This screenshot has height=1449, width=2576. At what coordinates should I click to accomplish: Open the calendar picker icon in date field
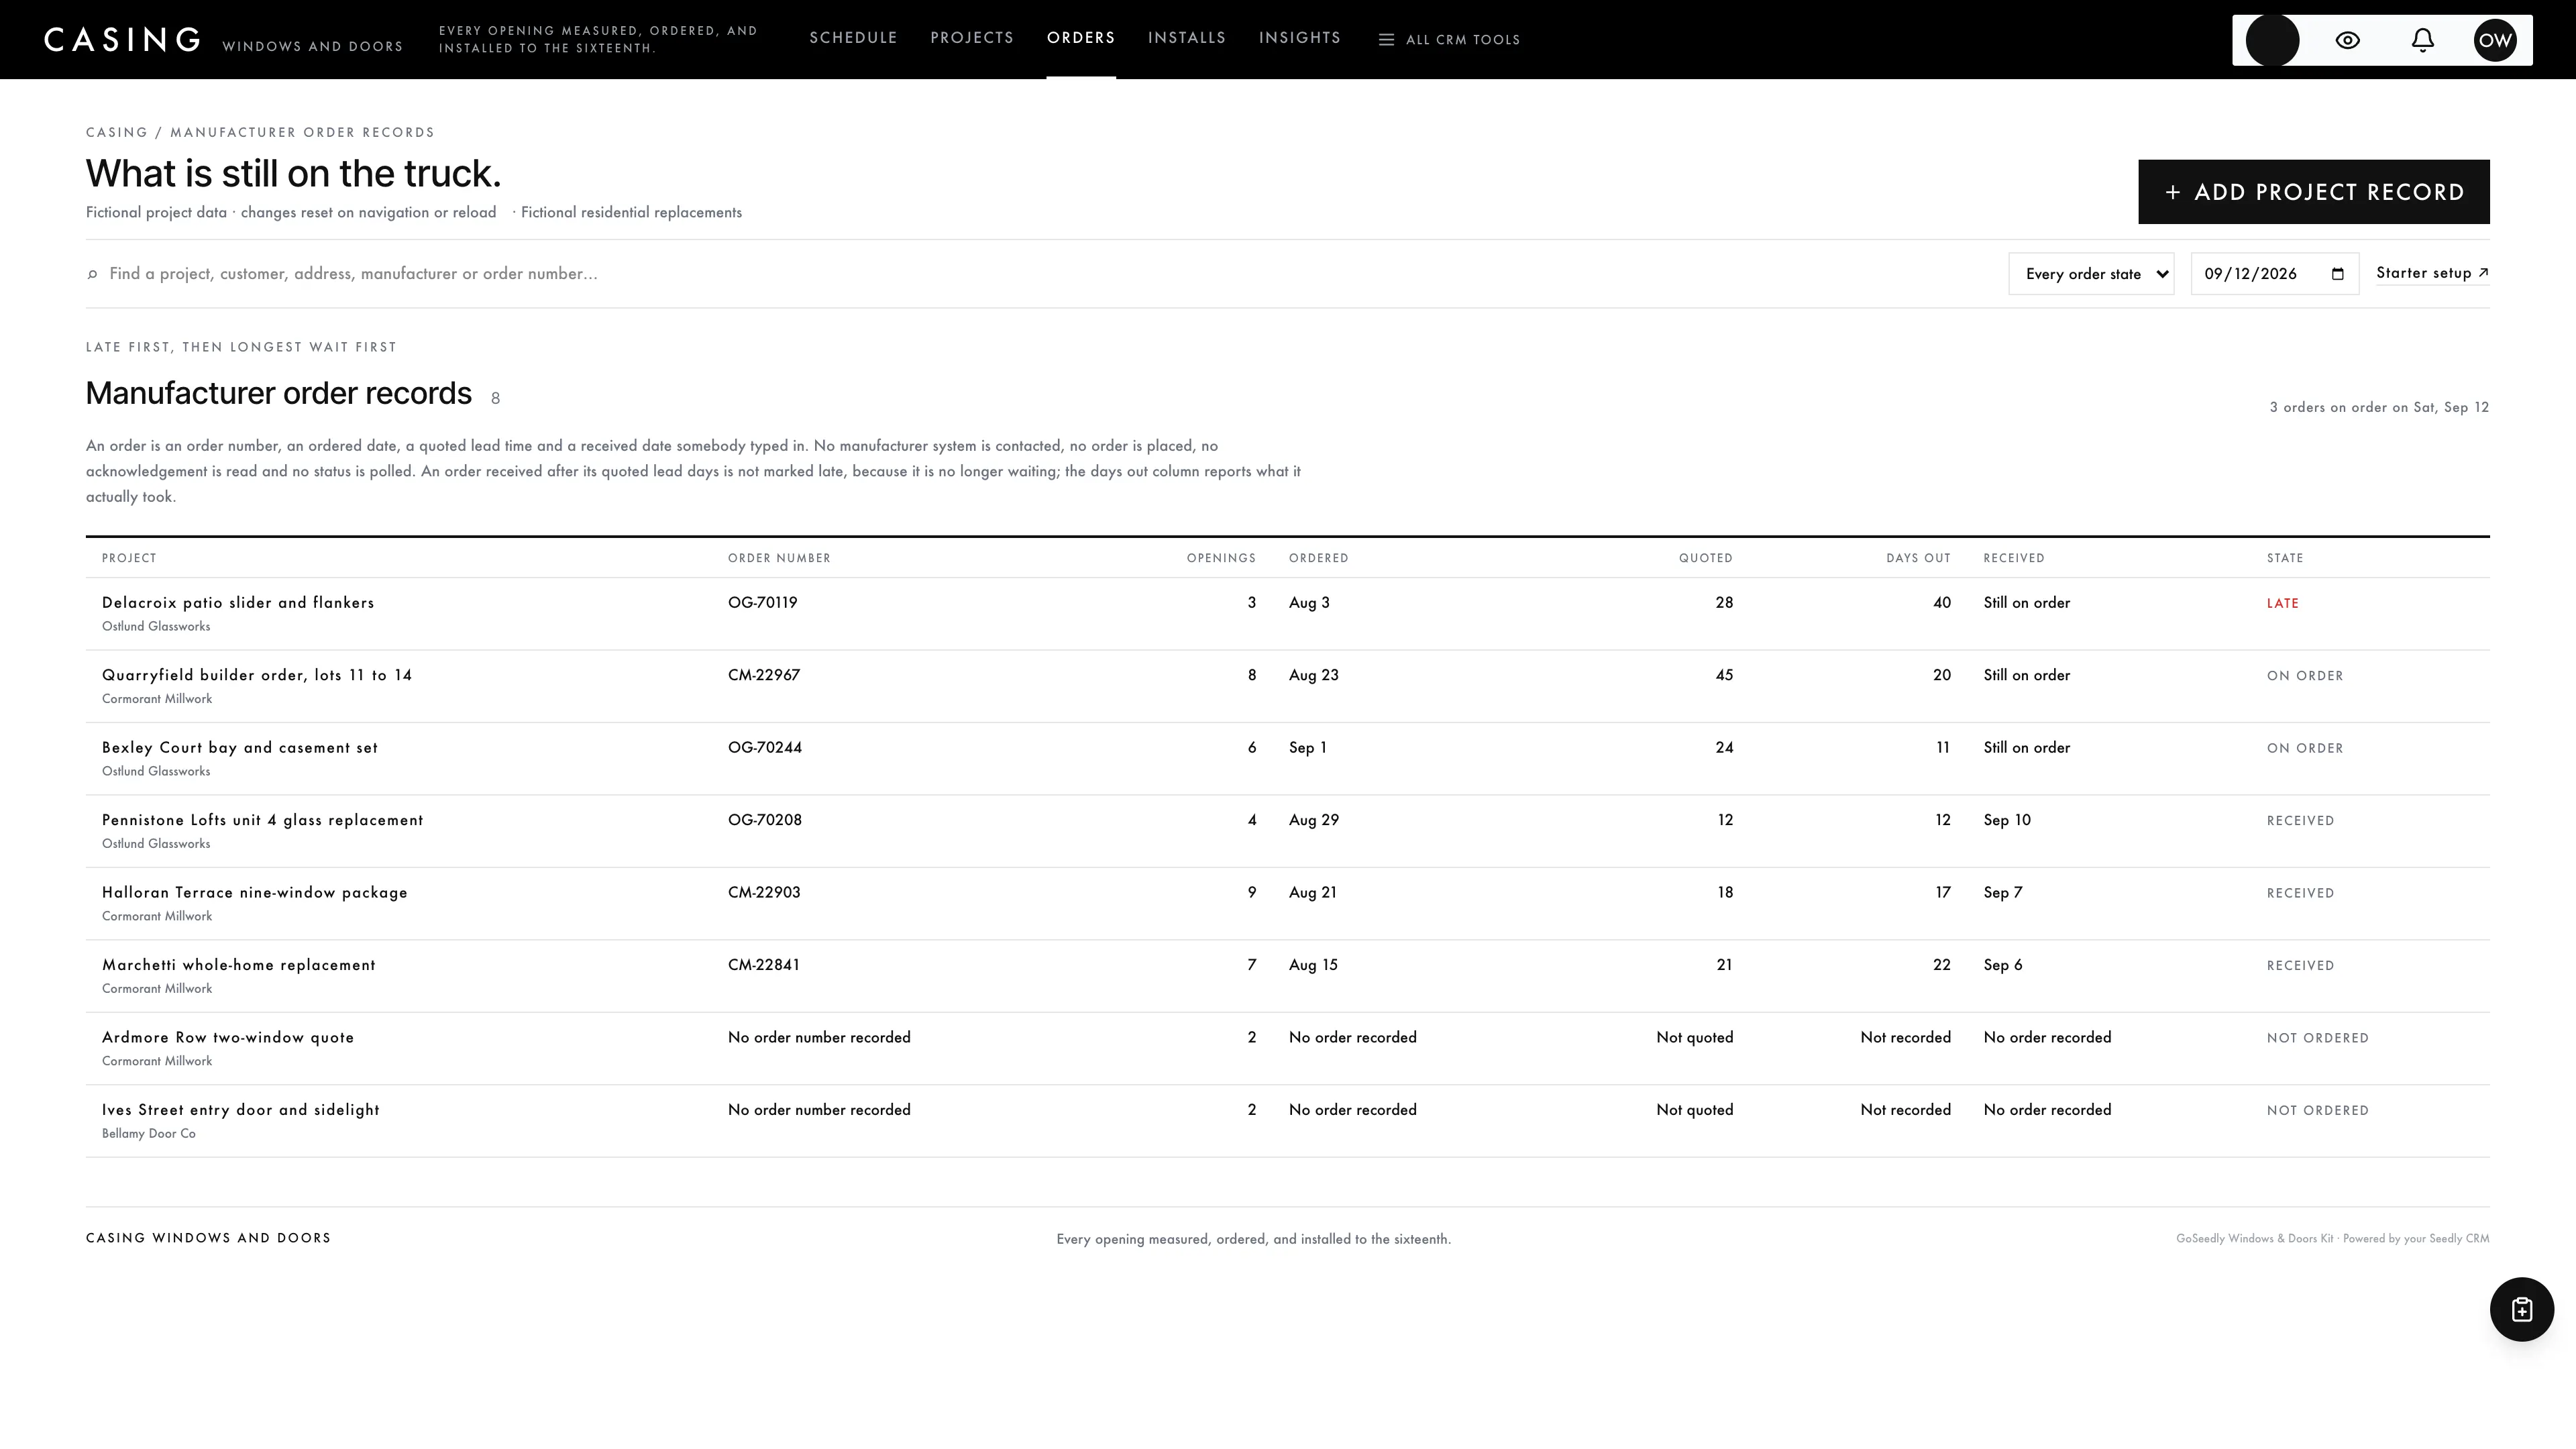coord(2337,274)
